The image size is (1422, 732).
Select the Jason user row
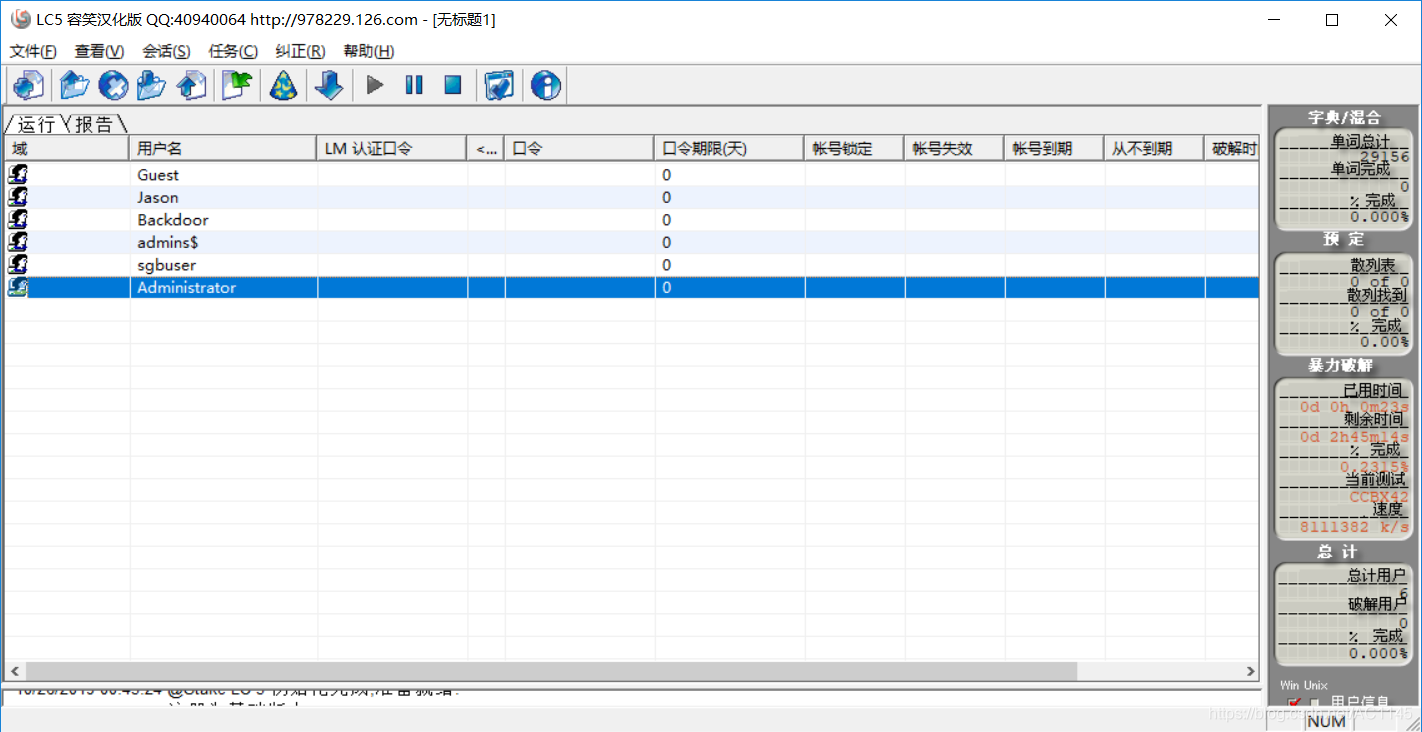(632, 197)
